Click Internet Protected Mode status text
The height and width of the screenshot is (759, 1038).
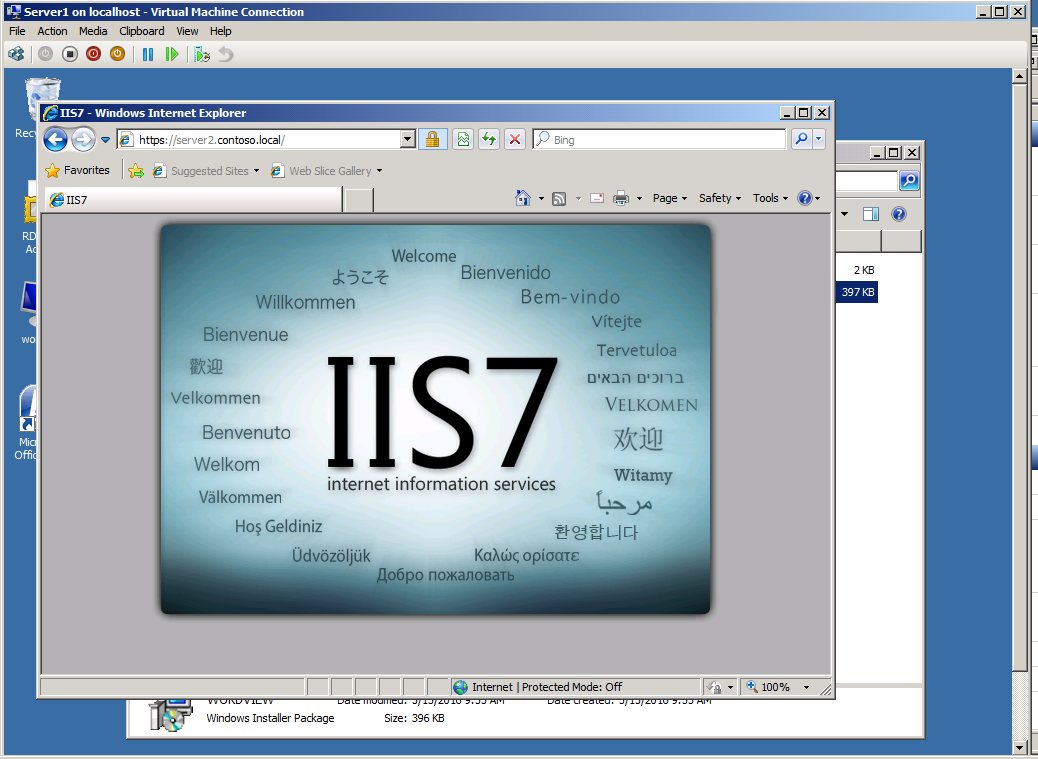(547, 687)
